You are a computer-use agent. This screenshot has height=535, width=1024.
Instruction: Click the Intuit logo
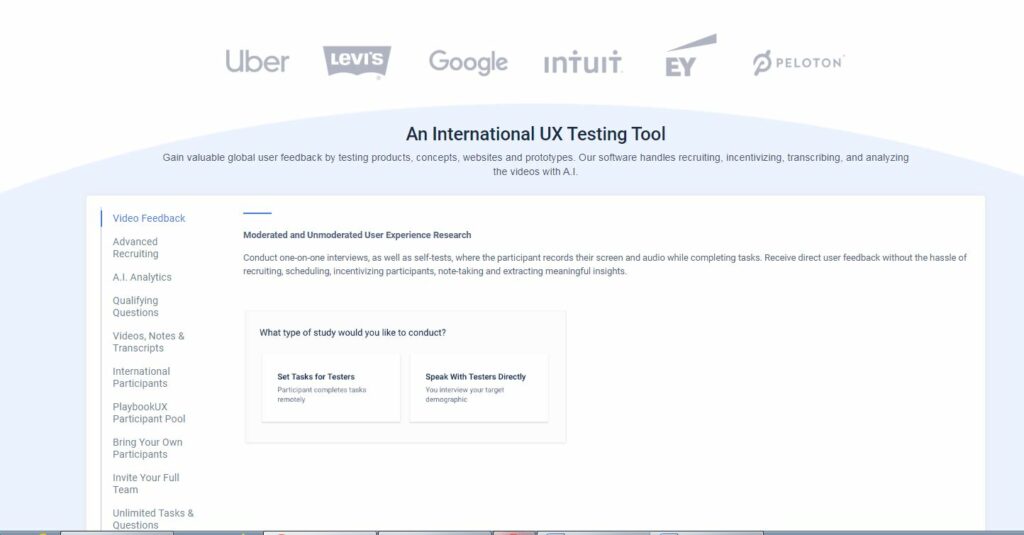(x=583, y=62)
